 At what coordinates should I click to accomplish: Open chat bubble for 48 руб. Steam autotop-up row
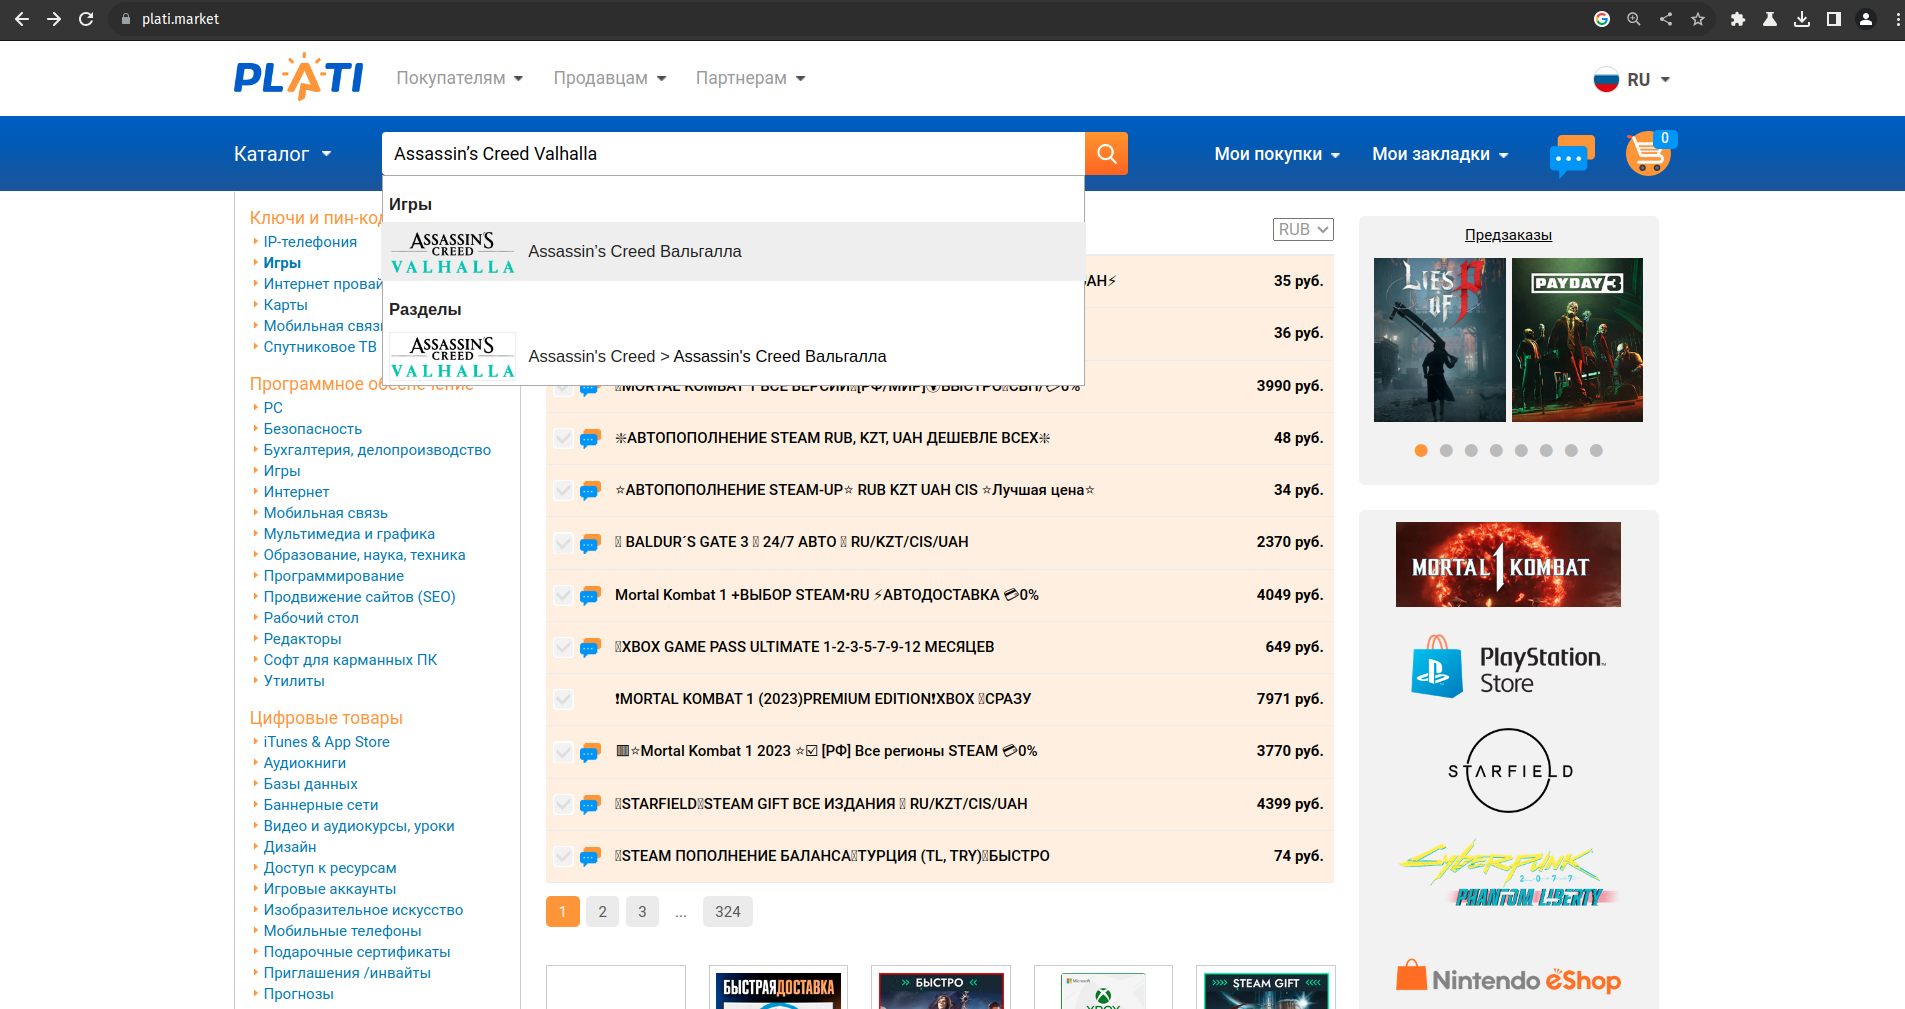(x=590, y=438)
